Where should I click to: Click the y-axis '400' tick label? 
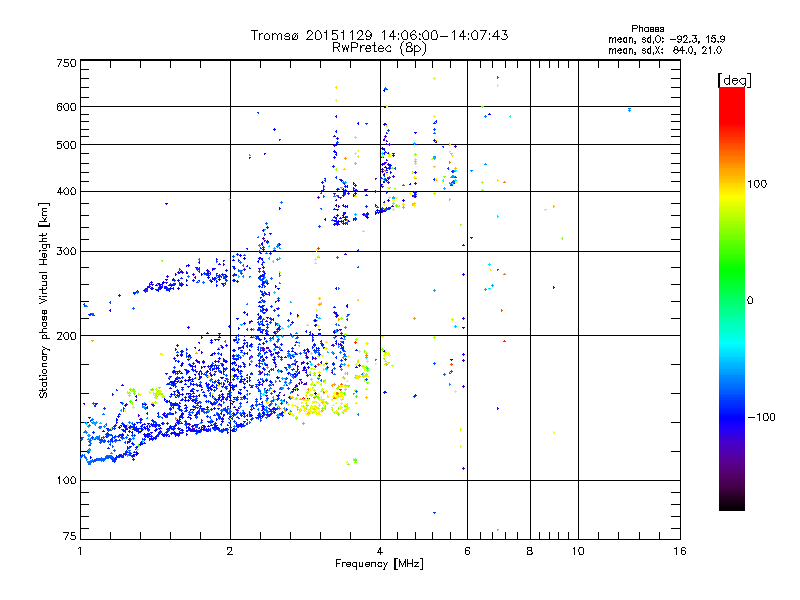66,192
